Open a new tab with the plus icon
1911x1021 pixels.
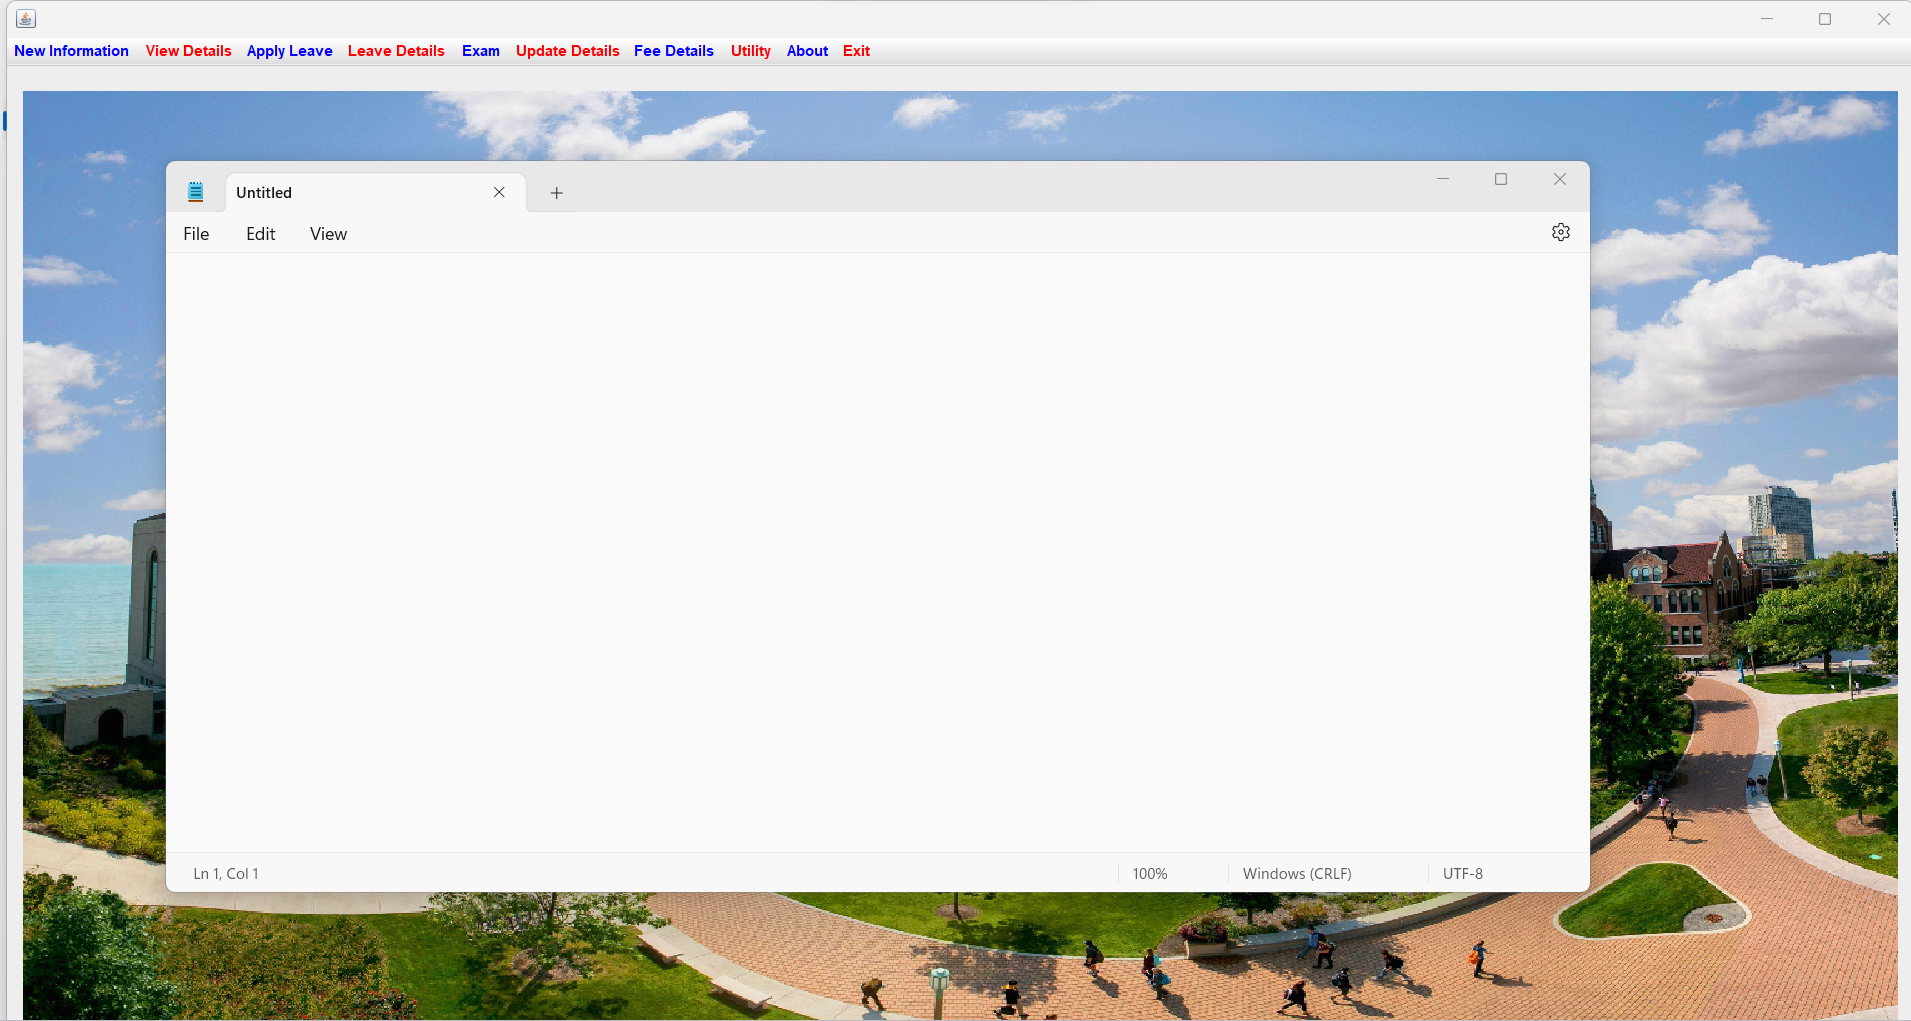point(556,192)
